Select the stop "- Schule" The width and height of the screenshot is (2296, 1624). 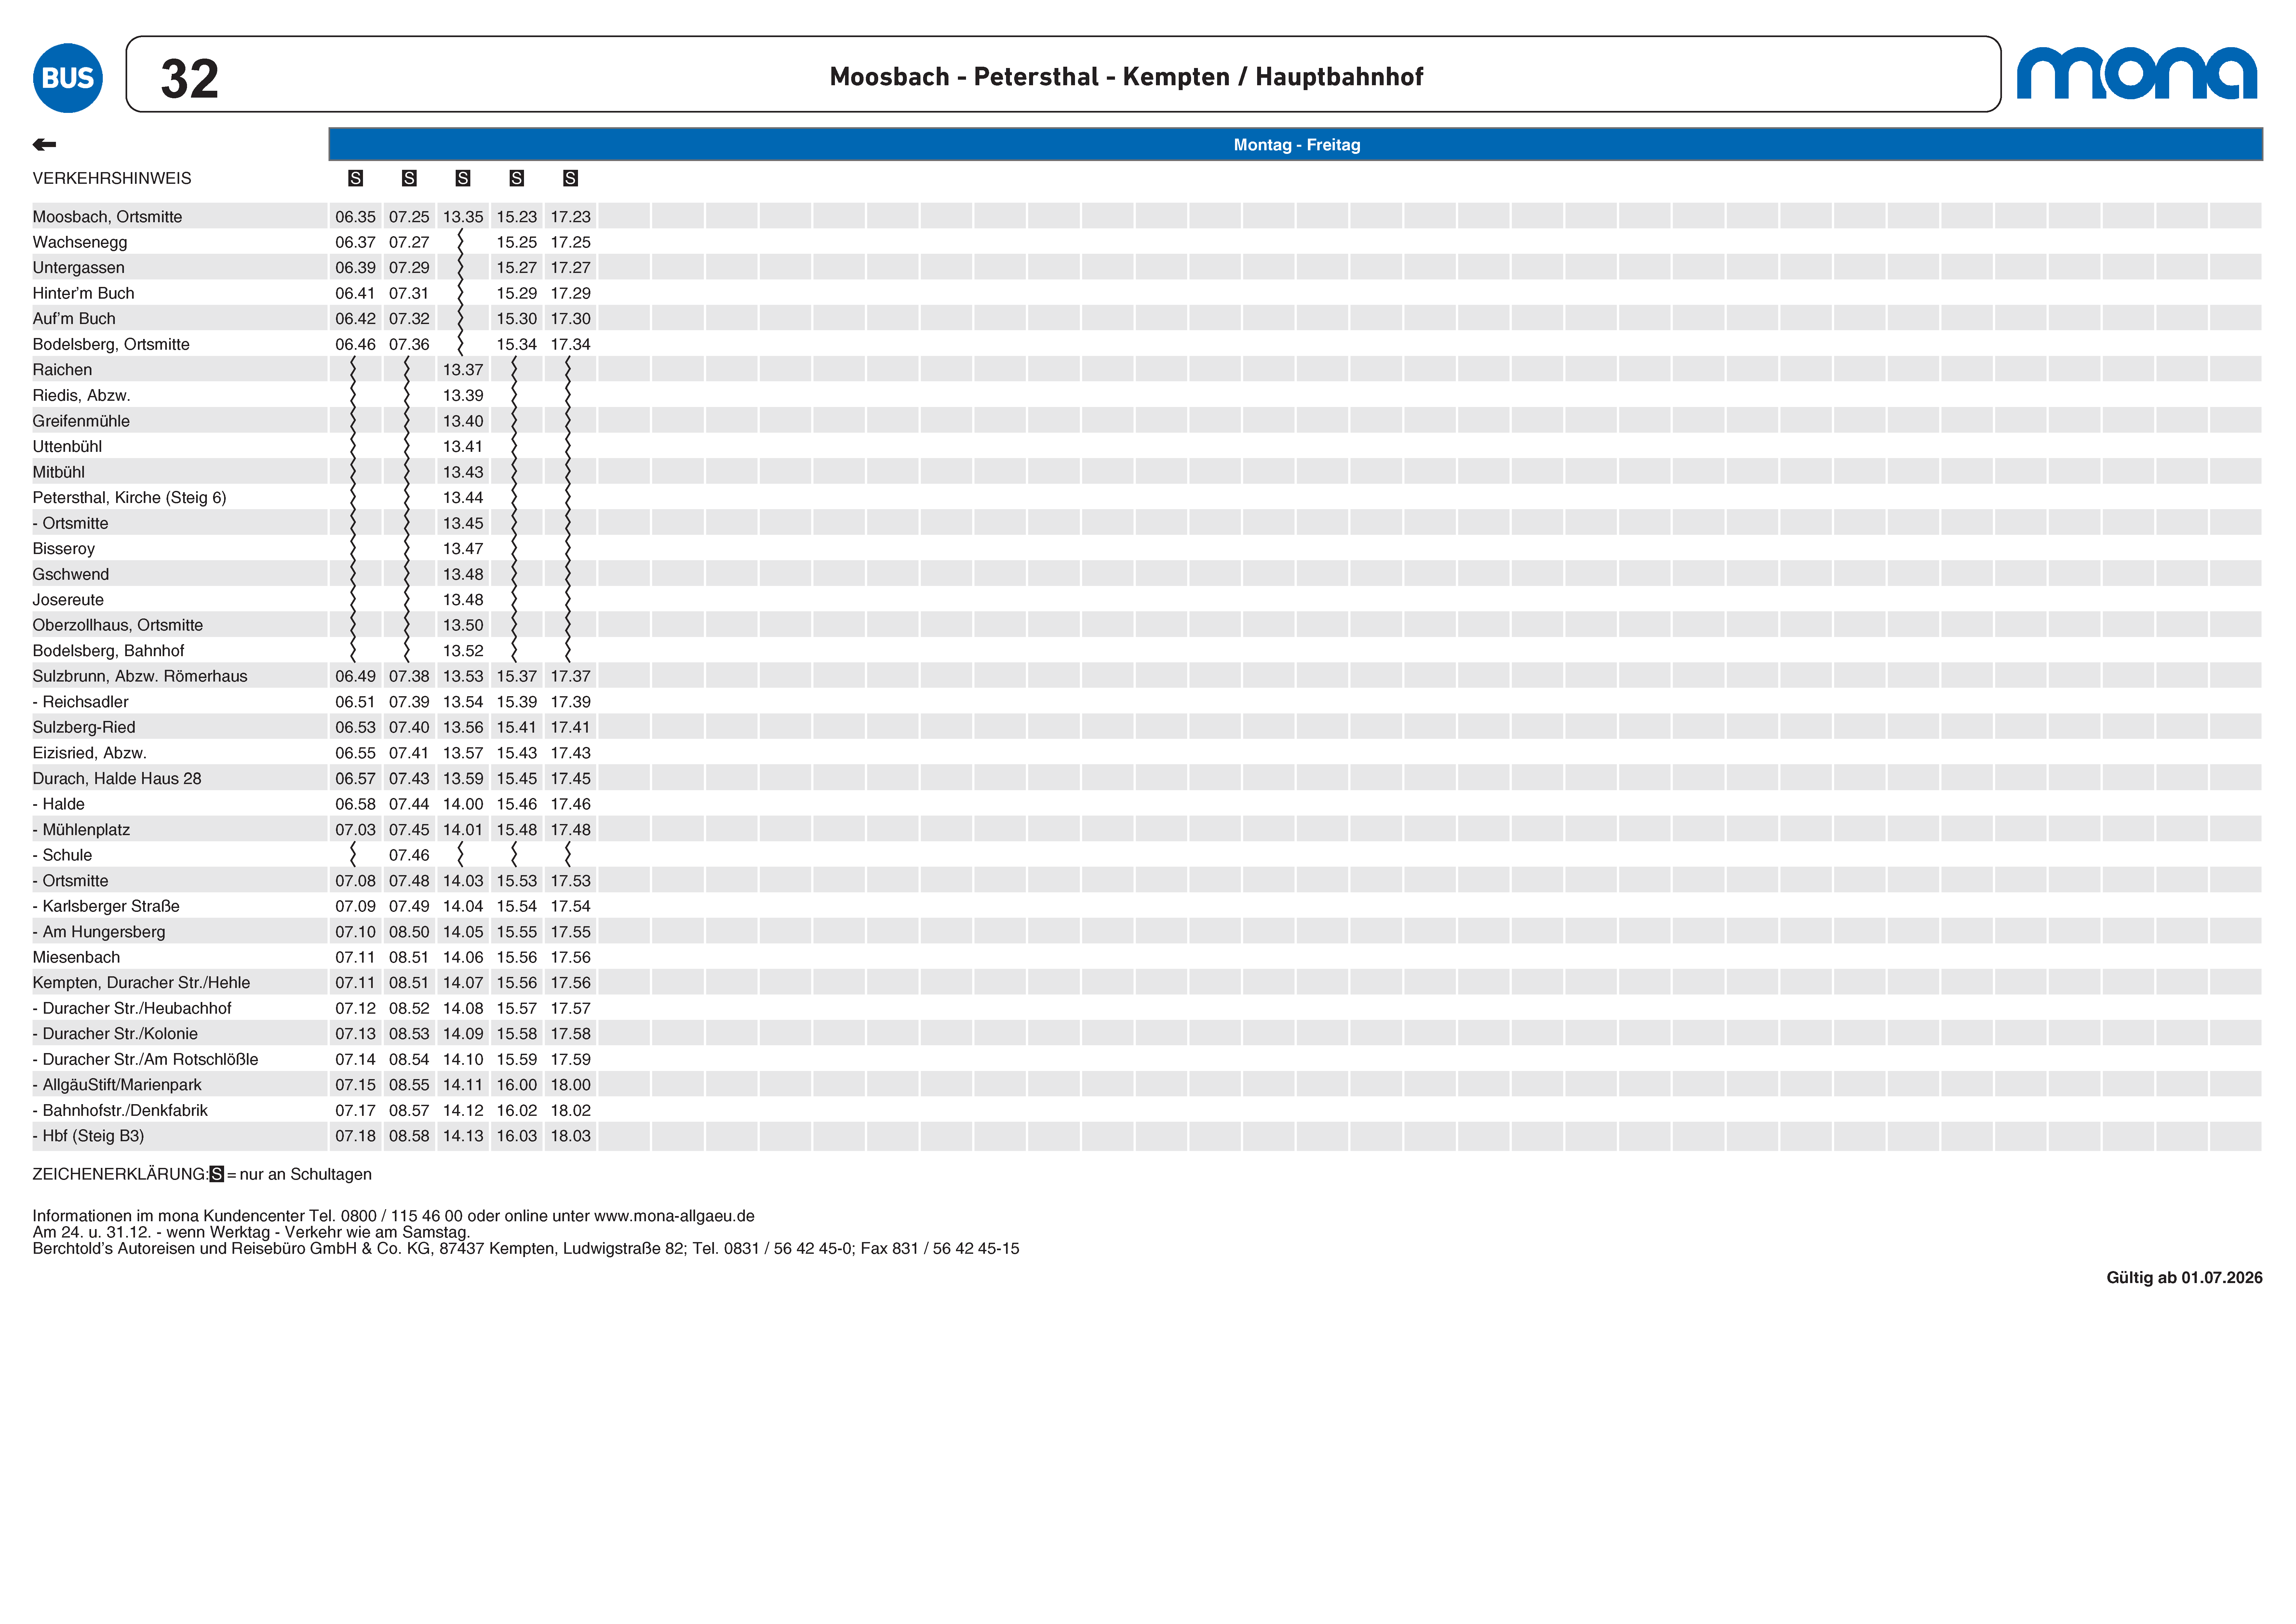click(62, 855)
